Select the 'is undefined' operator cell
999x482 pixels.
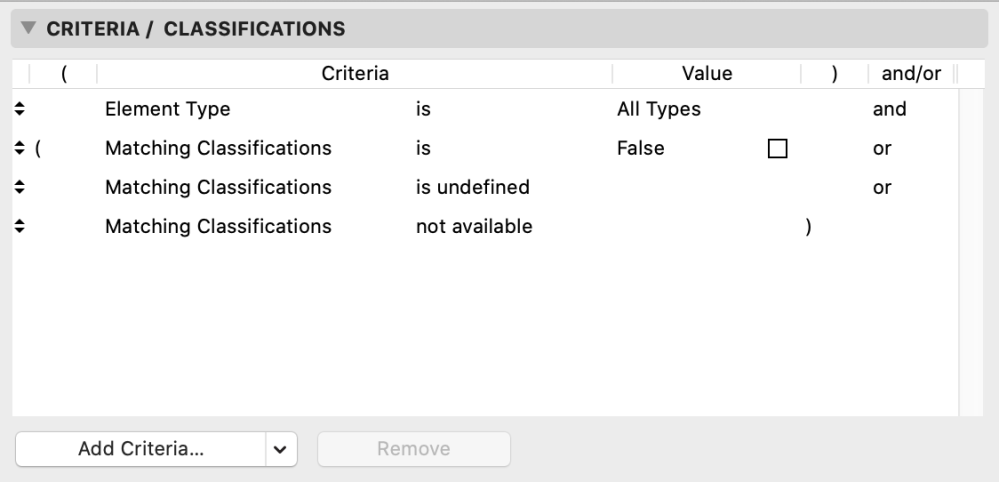click(472, 188)
